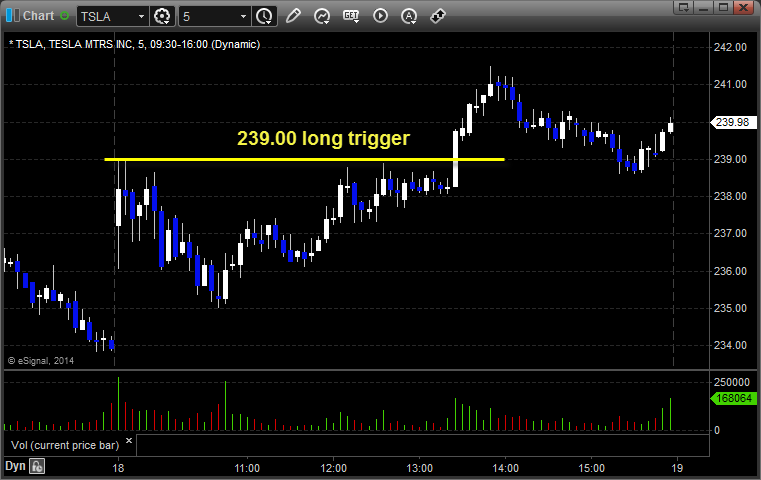The width and height of the screenshot is (761, 480).
Task: Click the green 168064 volume tag
Action: [x=733, y=398]
